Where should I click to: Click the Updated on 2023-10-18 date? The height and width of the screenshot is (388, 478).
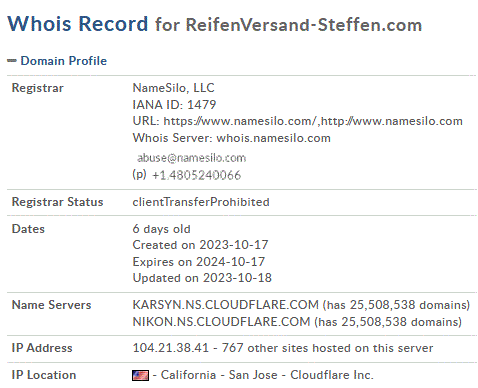202,278
